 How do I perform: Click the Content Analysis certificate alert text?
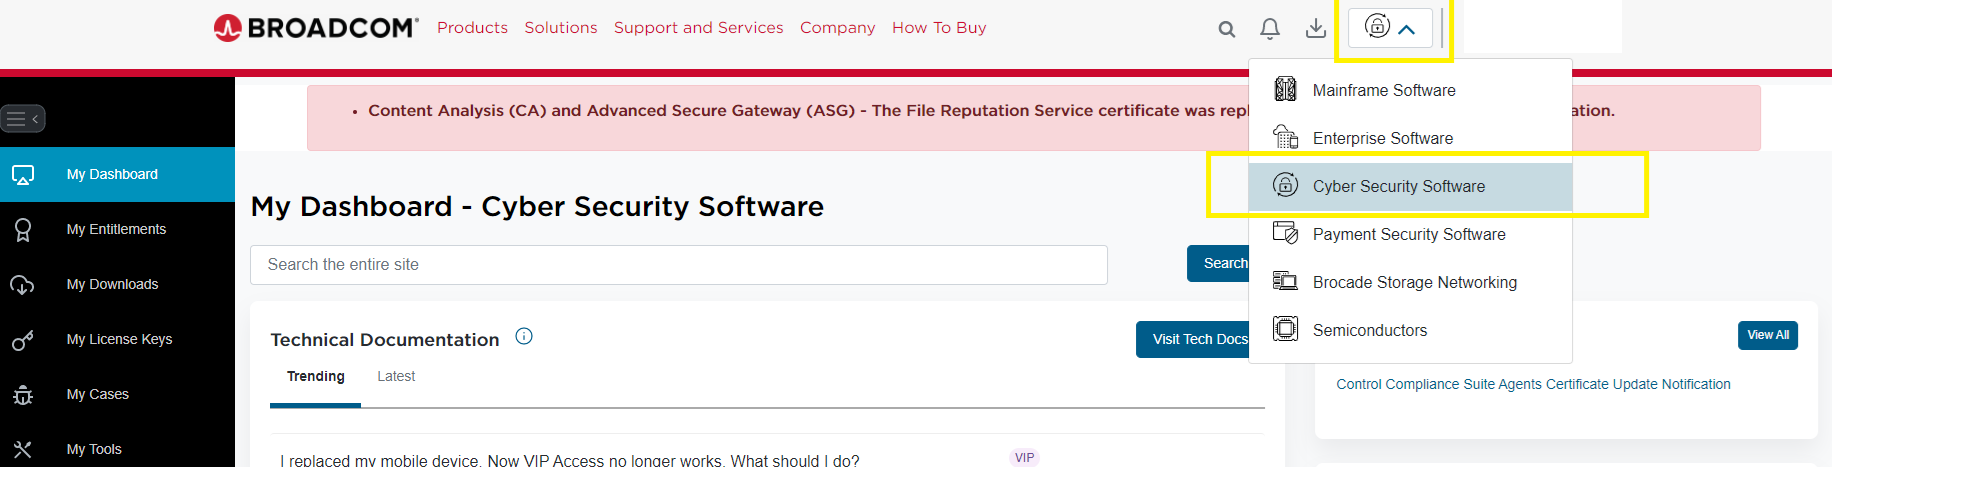pos(809,111)
